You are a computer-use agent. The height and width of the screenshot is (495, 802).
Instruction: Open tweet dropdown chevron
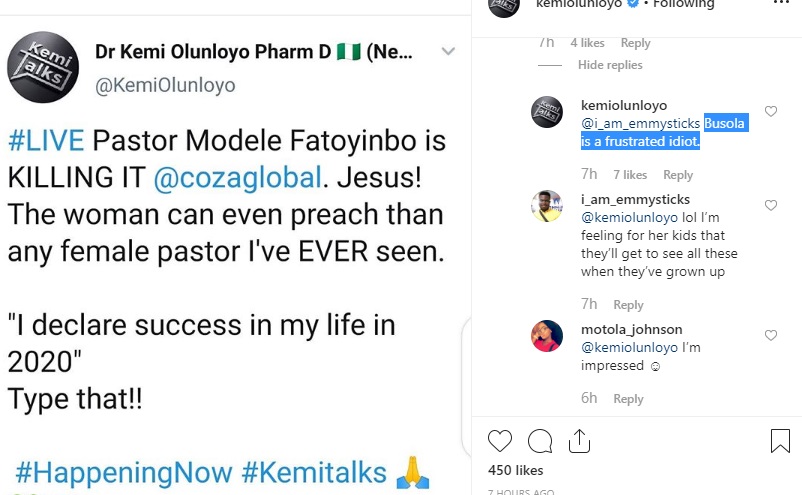coord(448,52)
